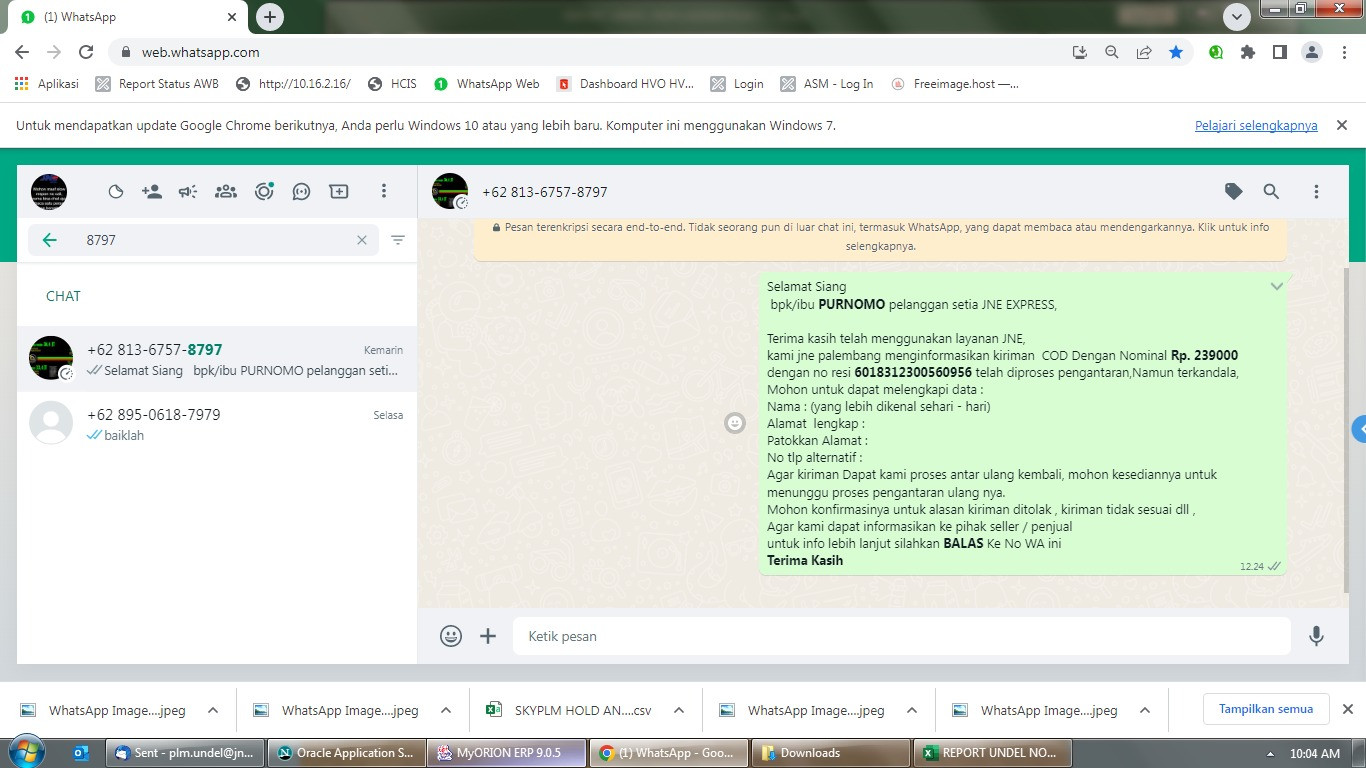Start a new chat via speech bubble icon
This screenshot has width=1366, height=768.
click(x=301, y=191)
